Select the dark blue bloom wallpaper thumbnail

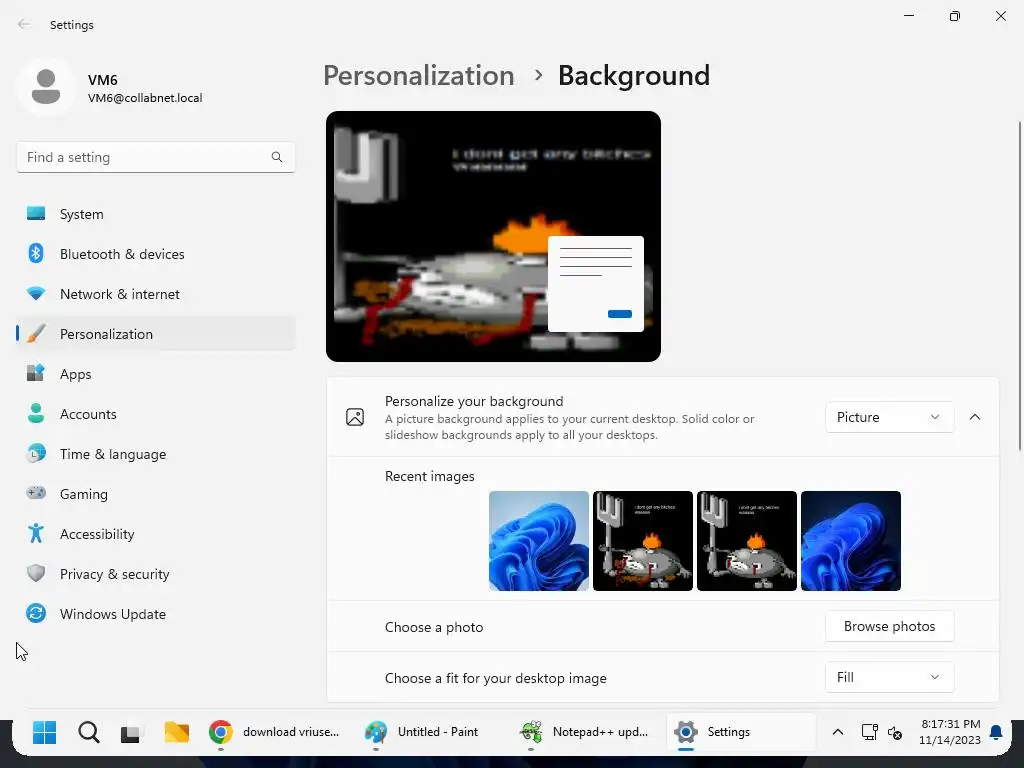tap(851, 541)
